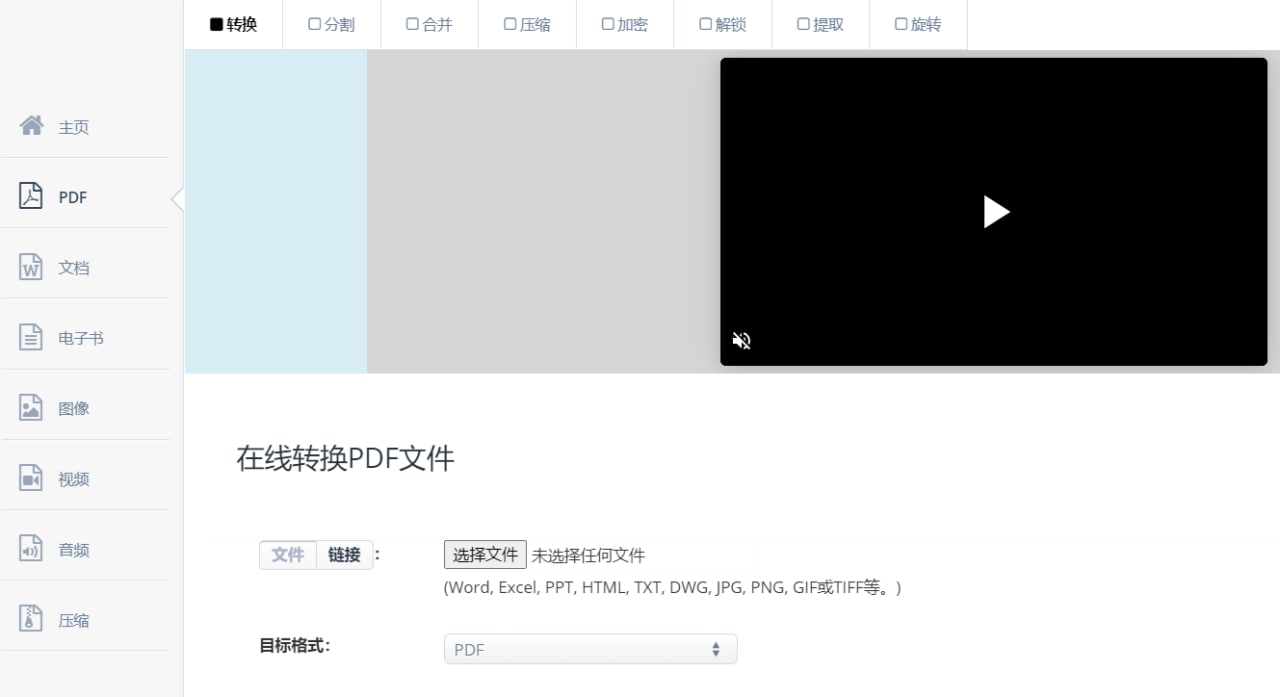Switch to the 旋转 tab
Screen dimensions: 1280x697
[918, 24]
